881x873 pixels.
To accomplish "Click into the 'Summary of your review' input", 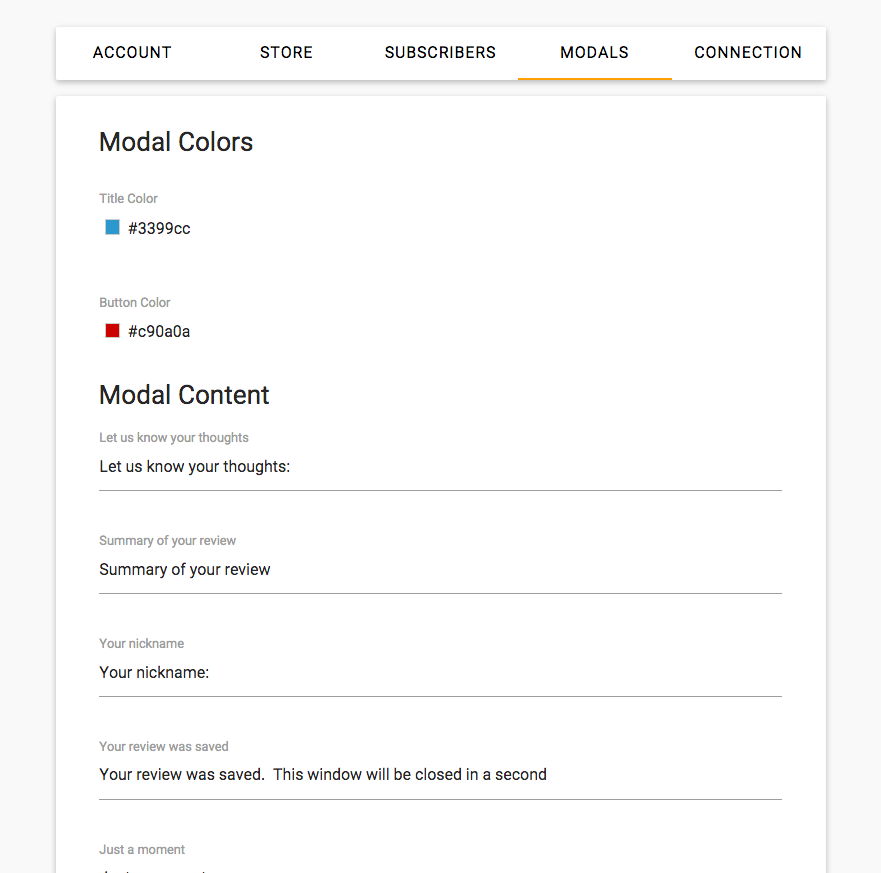I will point(440,570).
